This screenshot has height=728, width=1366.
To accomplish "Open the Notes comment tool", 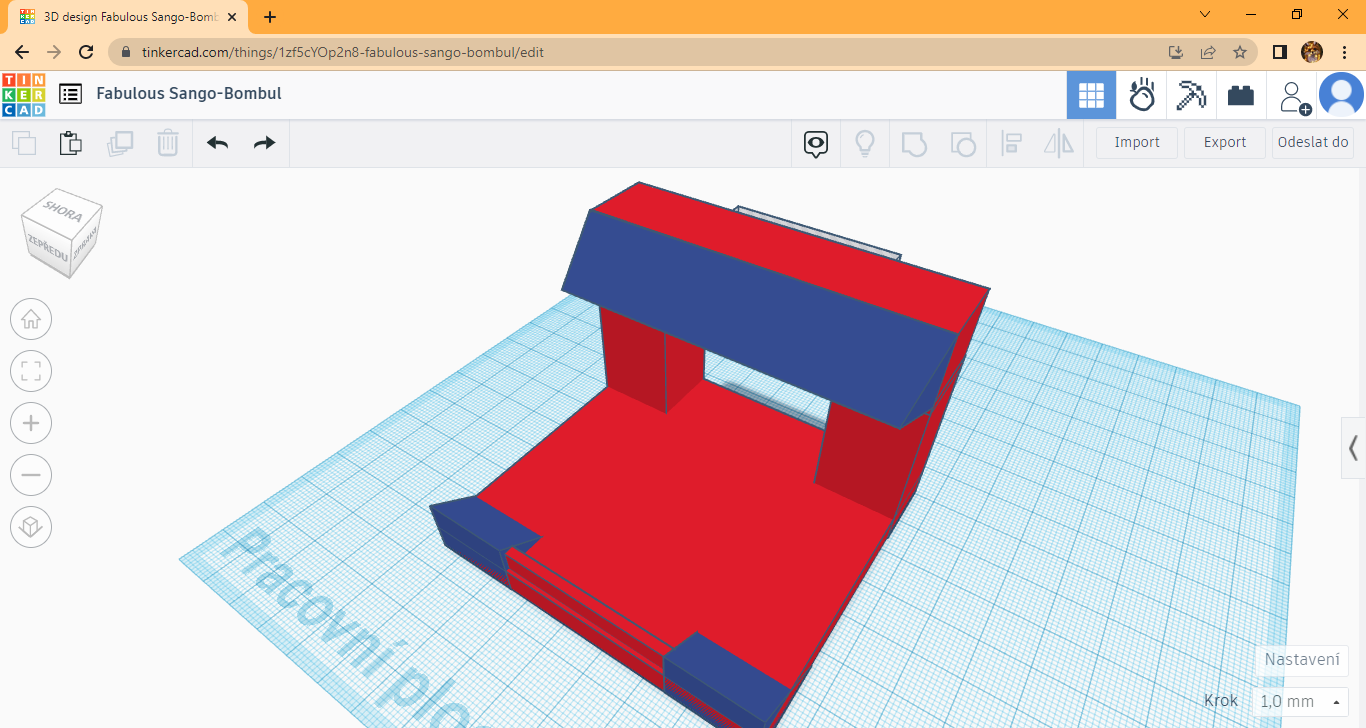I will 815,143.
